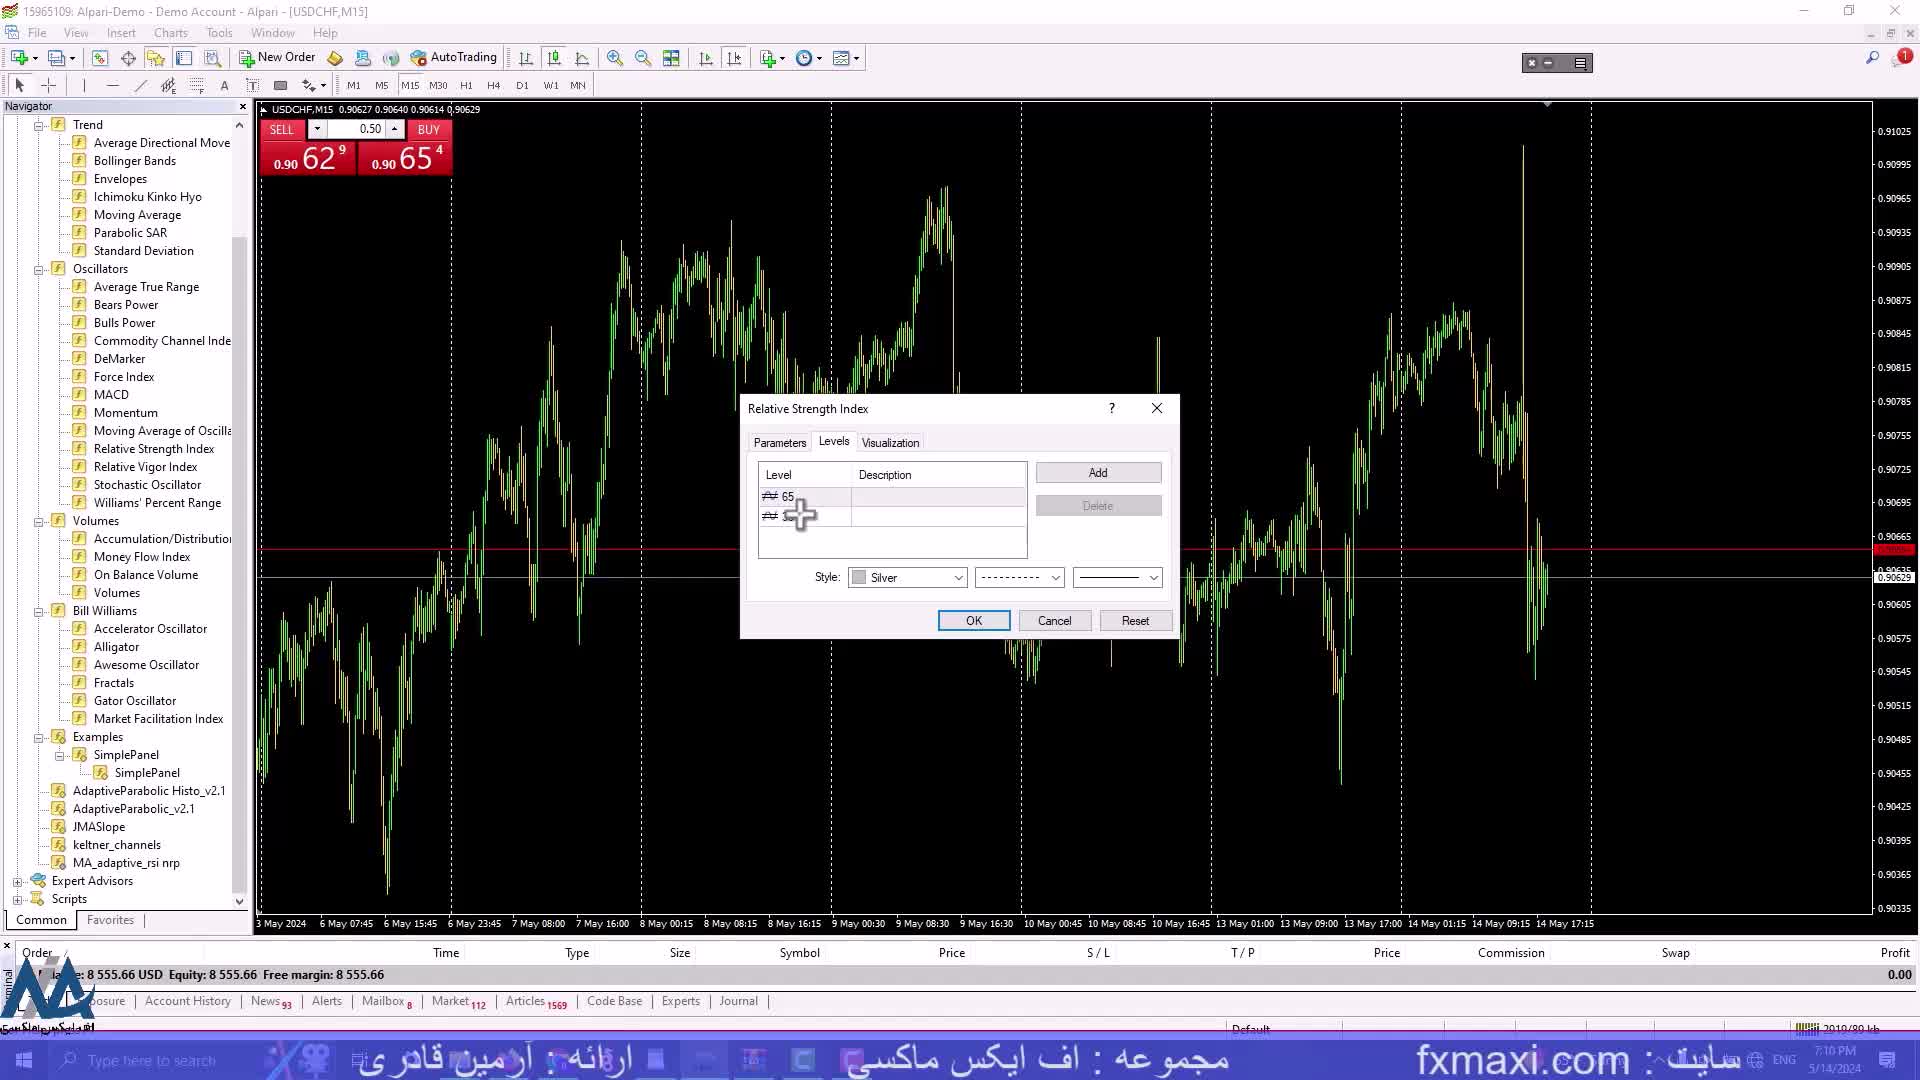Open the Charts menu
Viewport: 1920px width, 1080px height.
pos(170,33)
